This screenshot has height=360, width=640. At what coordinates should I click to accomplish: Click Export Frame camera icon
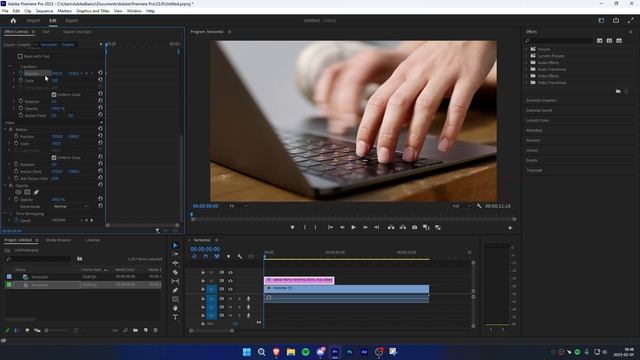point(414,227)
